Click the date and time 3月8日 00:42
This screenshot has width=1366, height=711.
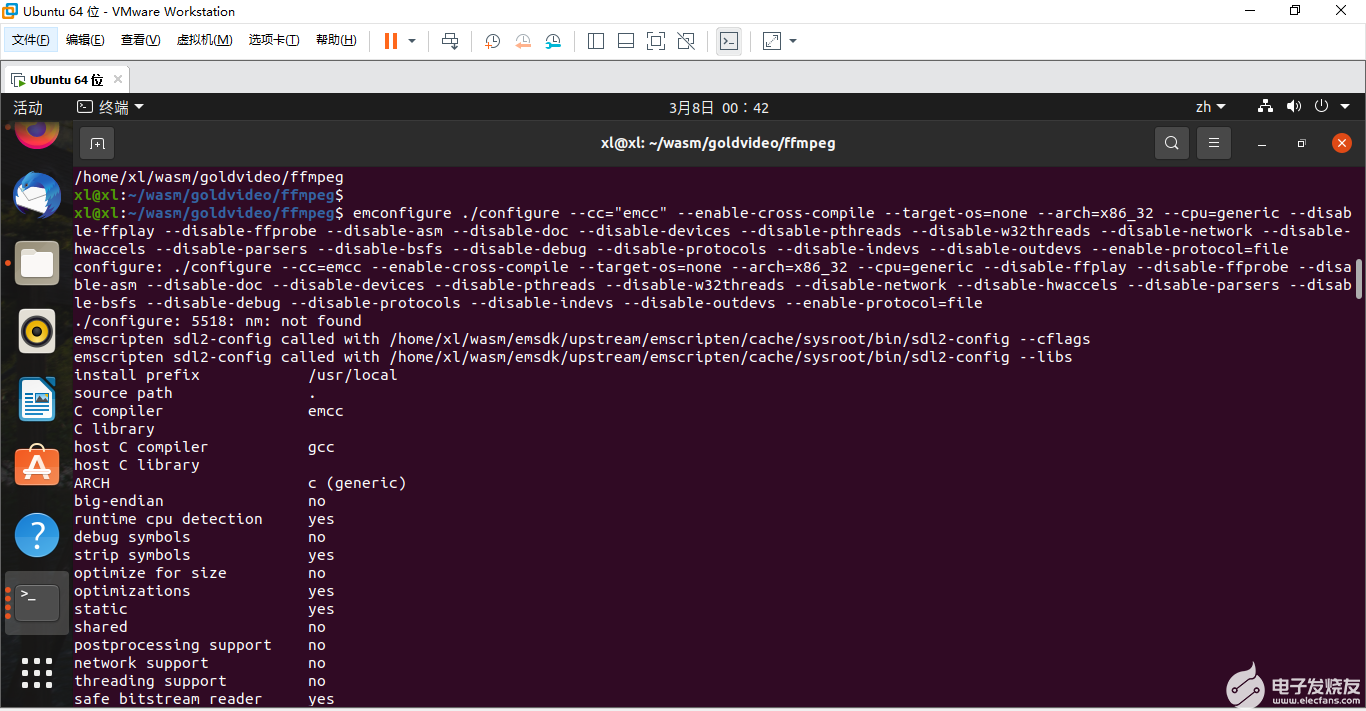719,107
